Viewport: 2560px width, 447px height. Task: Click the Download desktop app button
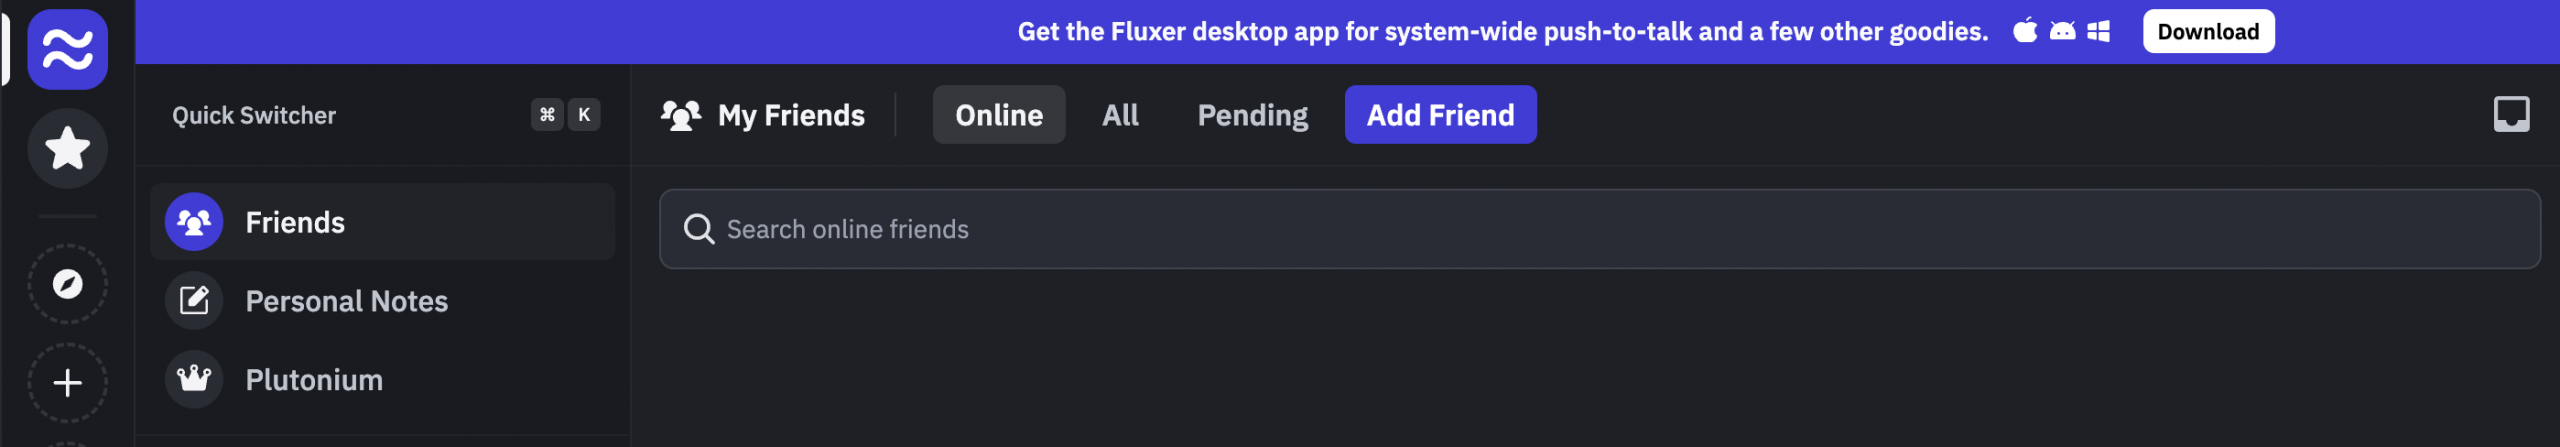(2208, 31)
